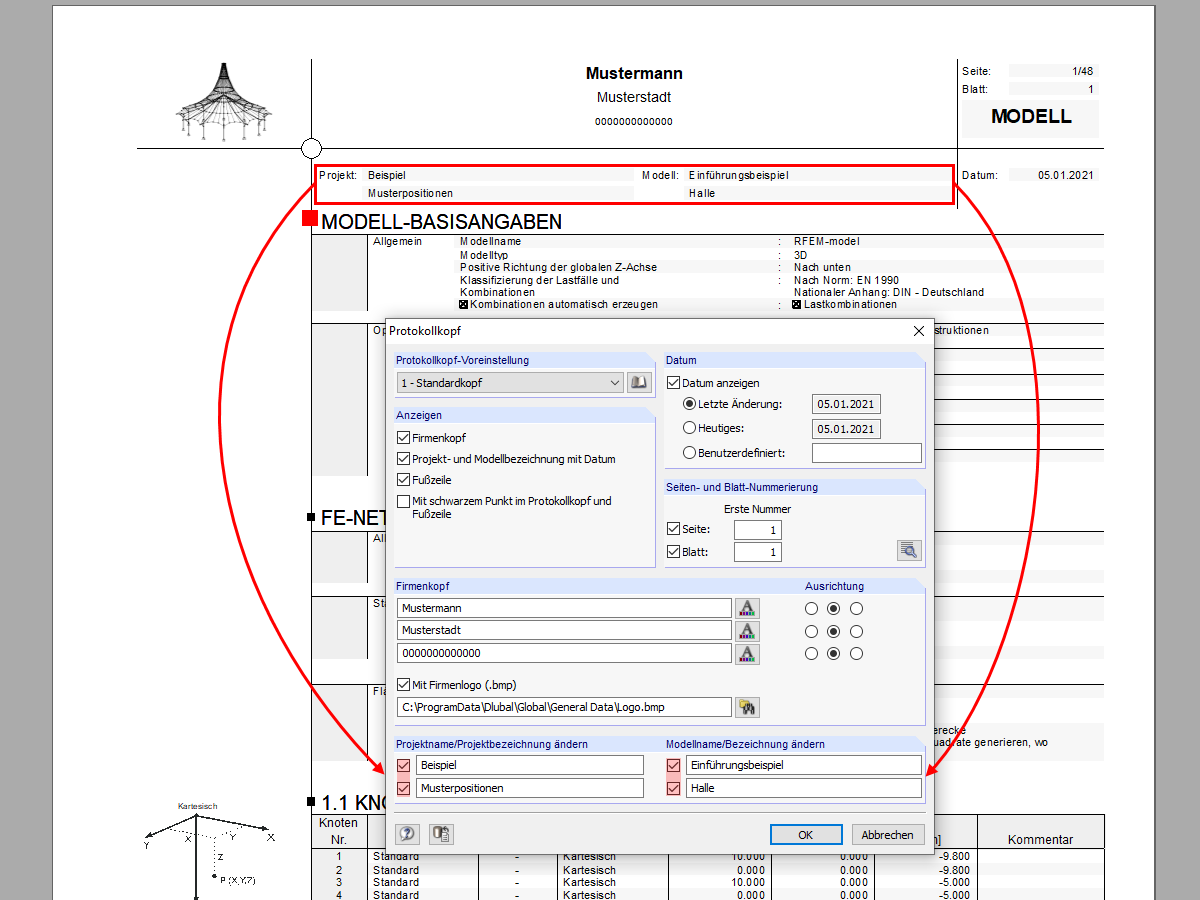Viewport: 1200px width, 900px height.
Task: Edit the Seite first number field
Action: pyautogui.click(x=758, y=530)
